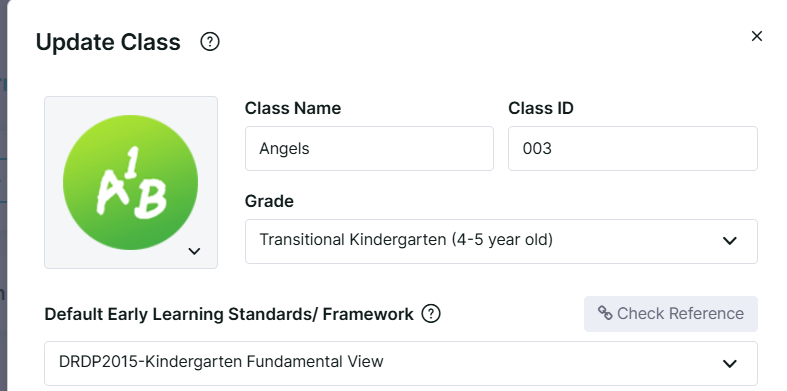This screenshot has height=391, width=787.
Task: Close the Update Class dialog
Action: point(756,36)
